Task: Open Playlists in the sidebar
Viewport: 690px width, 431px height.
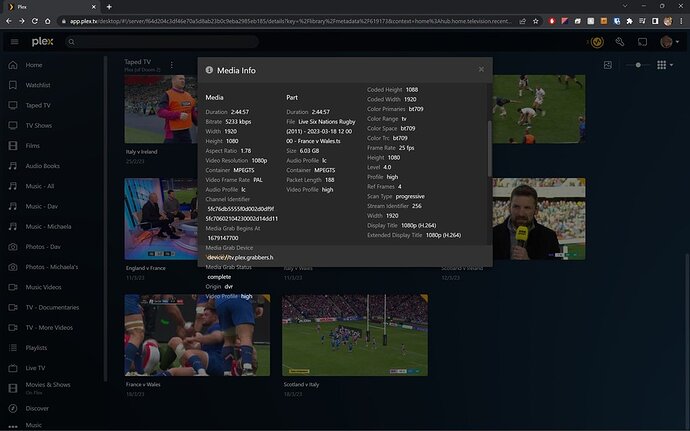Action: [36, 348]
